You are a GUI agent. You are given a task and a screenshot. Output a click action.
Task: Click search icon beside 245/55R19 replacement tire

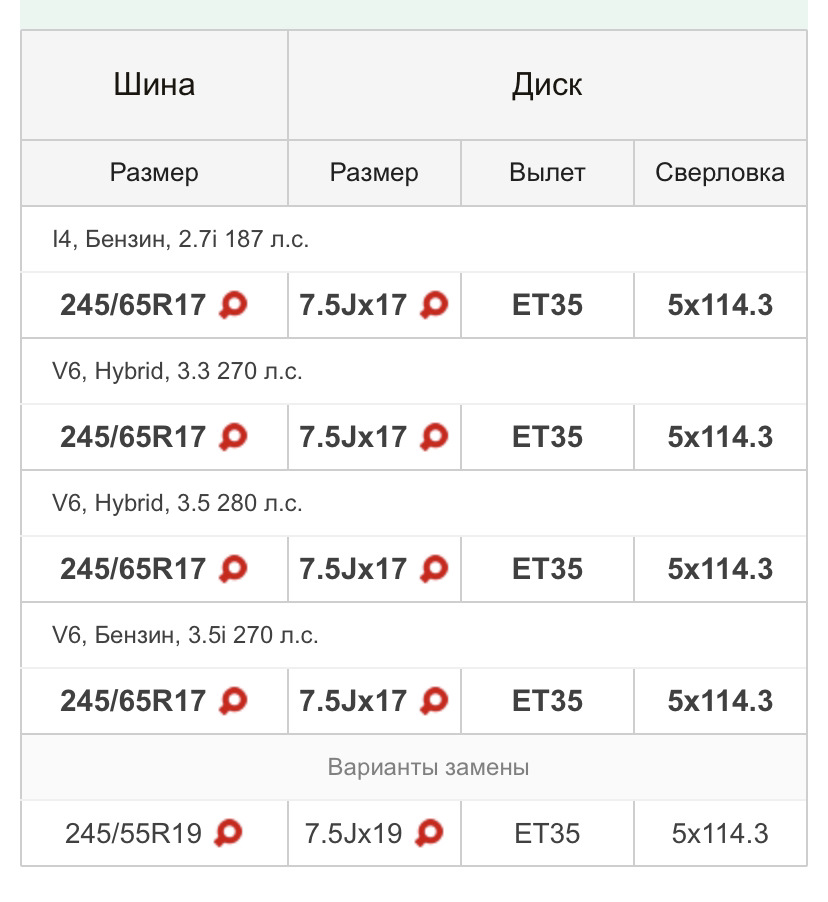point(228,833)
